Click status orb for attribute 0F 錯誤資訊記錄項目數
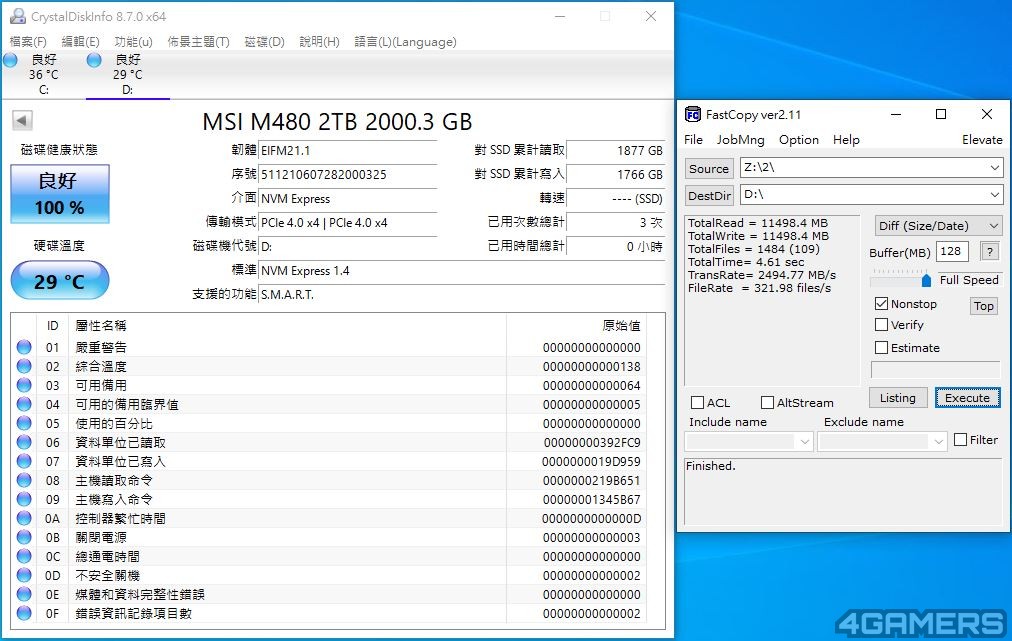The height and width of the screenshot is (641, 1012). click(24, 613)
